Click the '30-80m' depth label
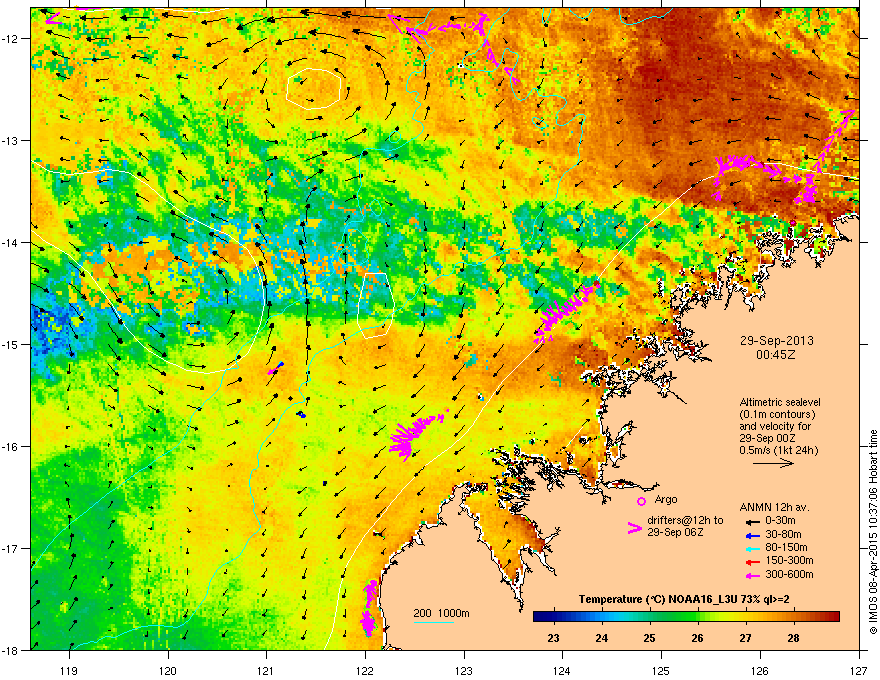 (783, 534)
